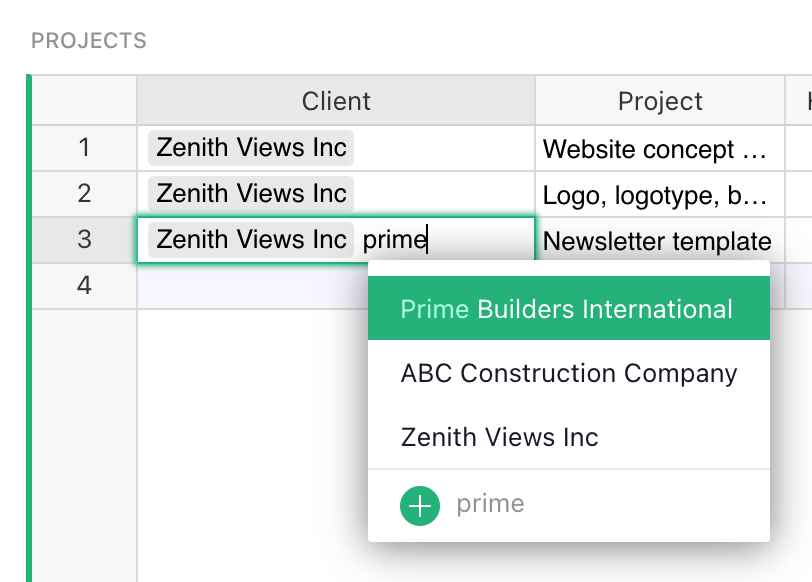812x582 pixels.
Task: Click the green plus icon to add "prime"
Action: (x=420, y=506)
